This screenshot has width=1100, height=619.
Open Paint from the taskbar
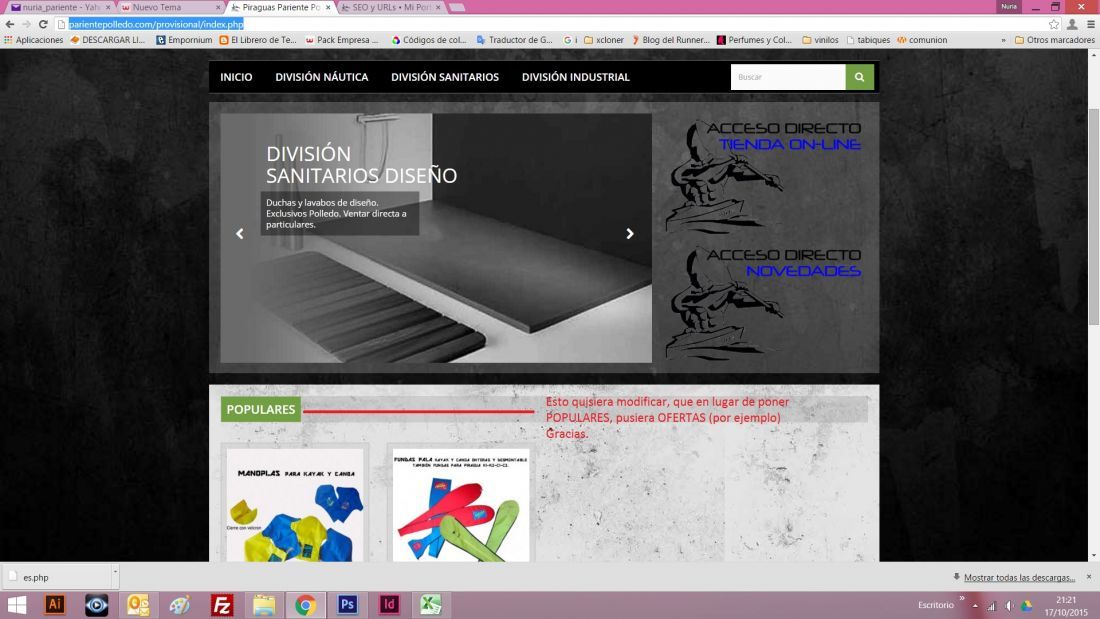tap(180, 605)
